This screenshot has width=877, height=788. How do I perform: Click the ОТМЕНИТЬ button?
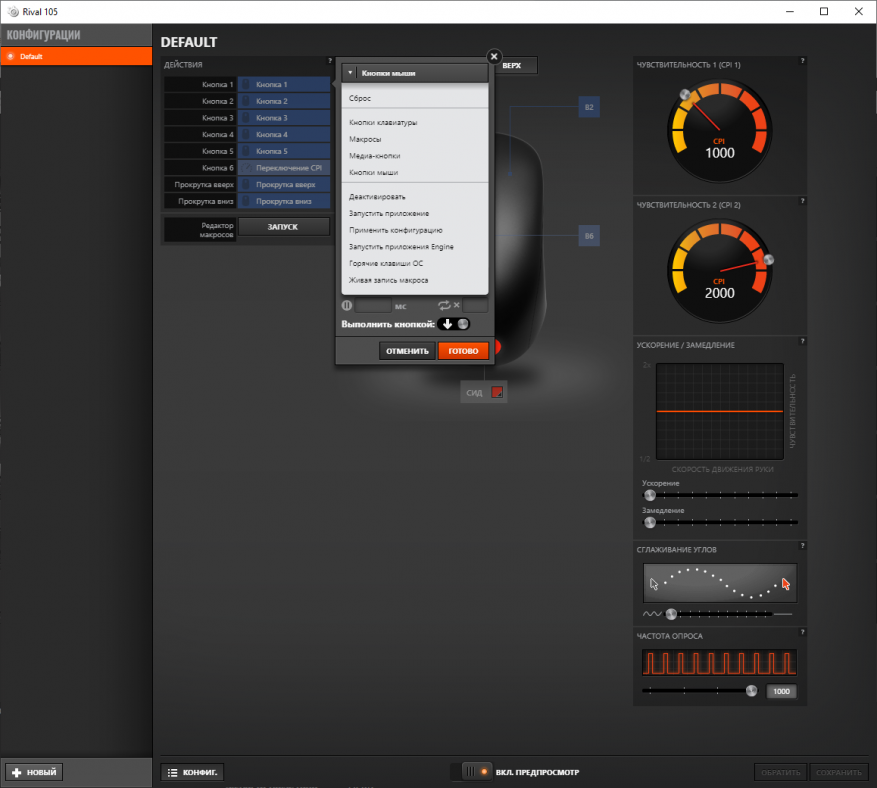pyautogui.click(x=407, y=351)
